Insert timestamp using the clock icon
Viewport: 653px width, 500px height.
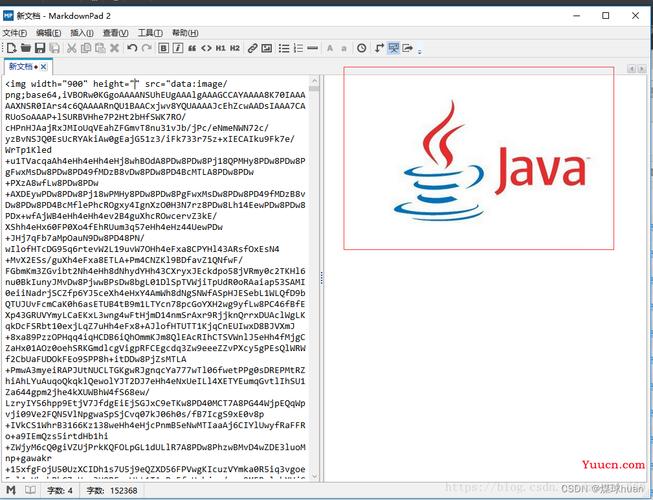click(361, 48)
